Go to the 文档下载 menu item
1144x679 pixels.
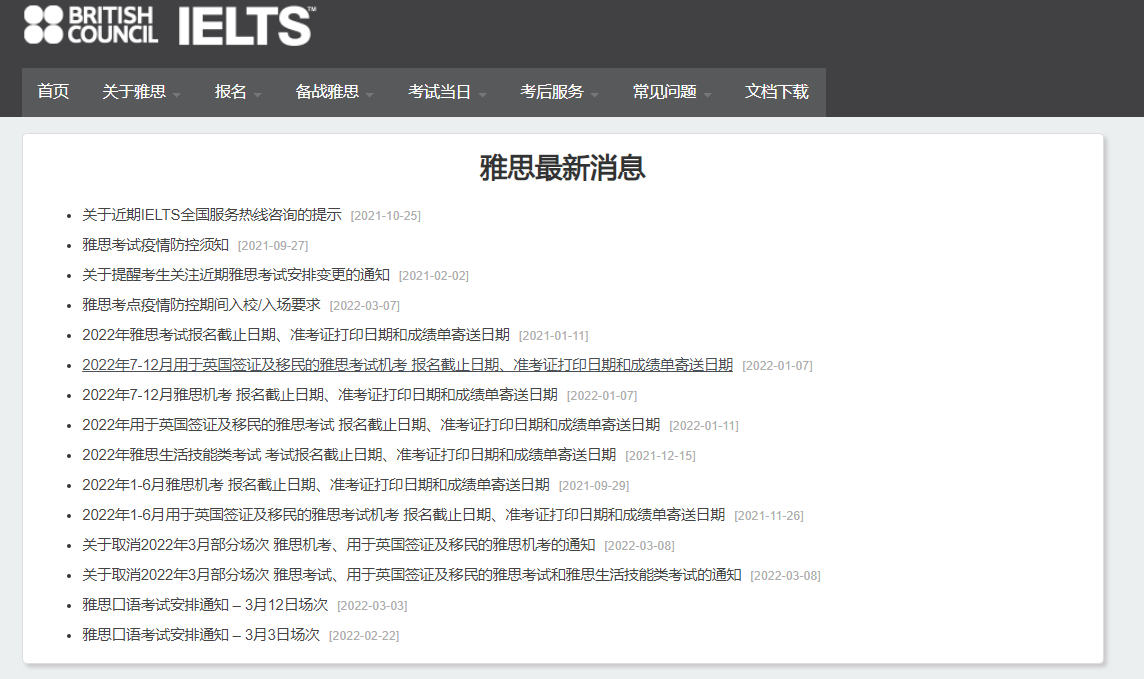(776, 92)
